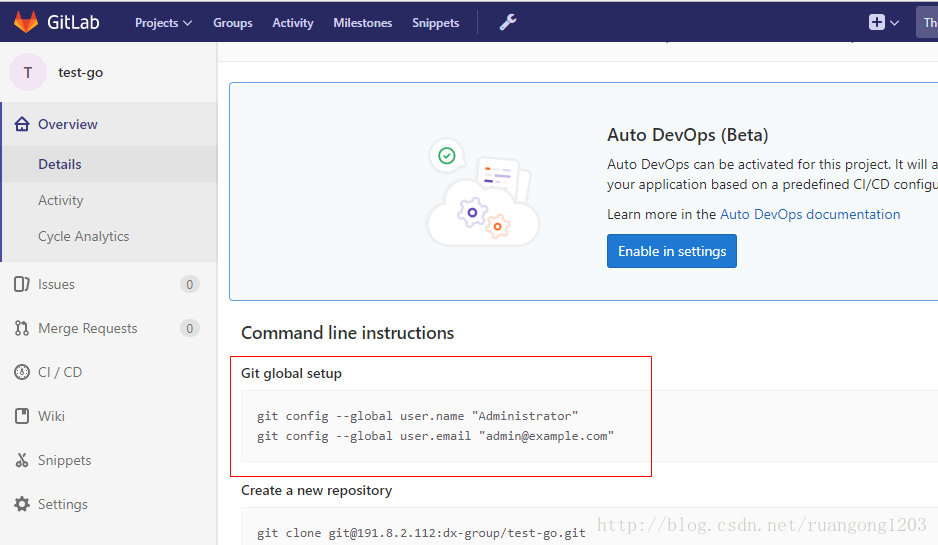
Task: Open Snippets in the left sidebar
Action: point(65,460)
